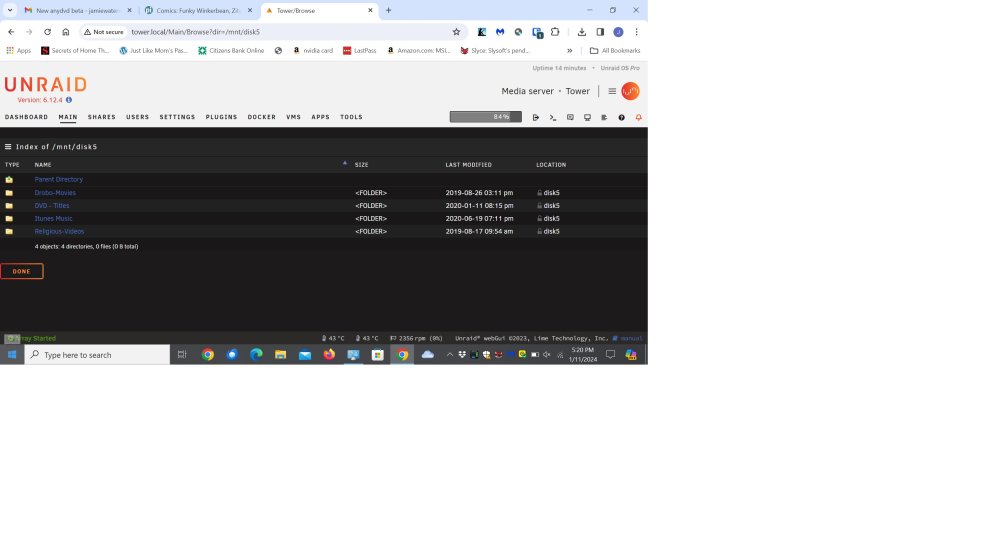The height and width of the screenshot is (557, 1000).
Task: Open the All Bookmarks folder
Action: (x=615, y=50)
